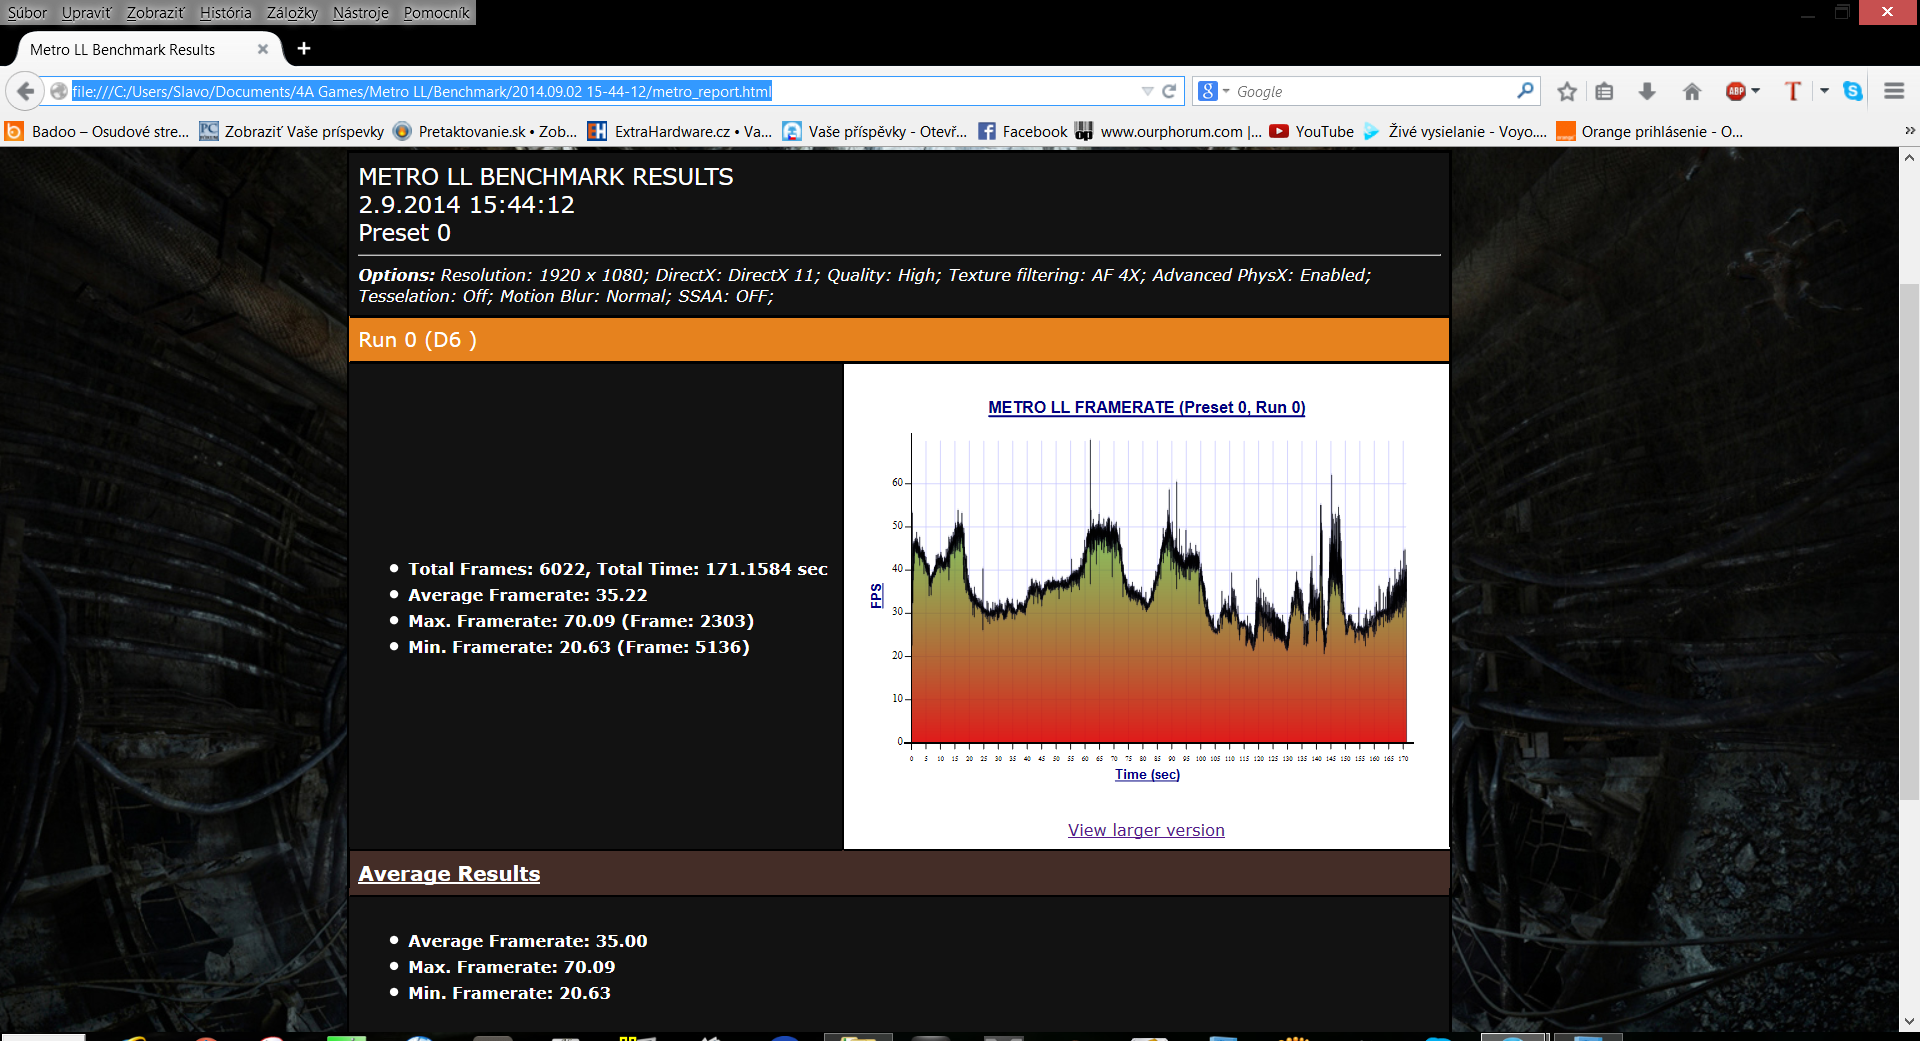The image size is (1920, 1041).
Task: Open the História menu
Action: coord(225,12)
